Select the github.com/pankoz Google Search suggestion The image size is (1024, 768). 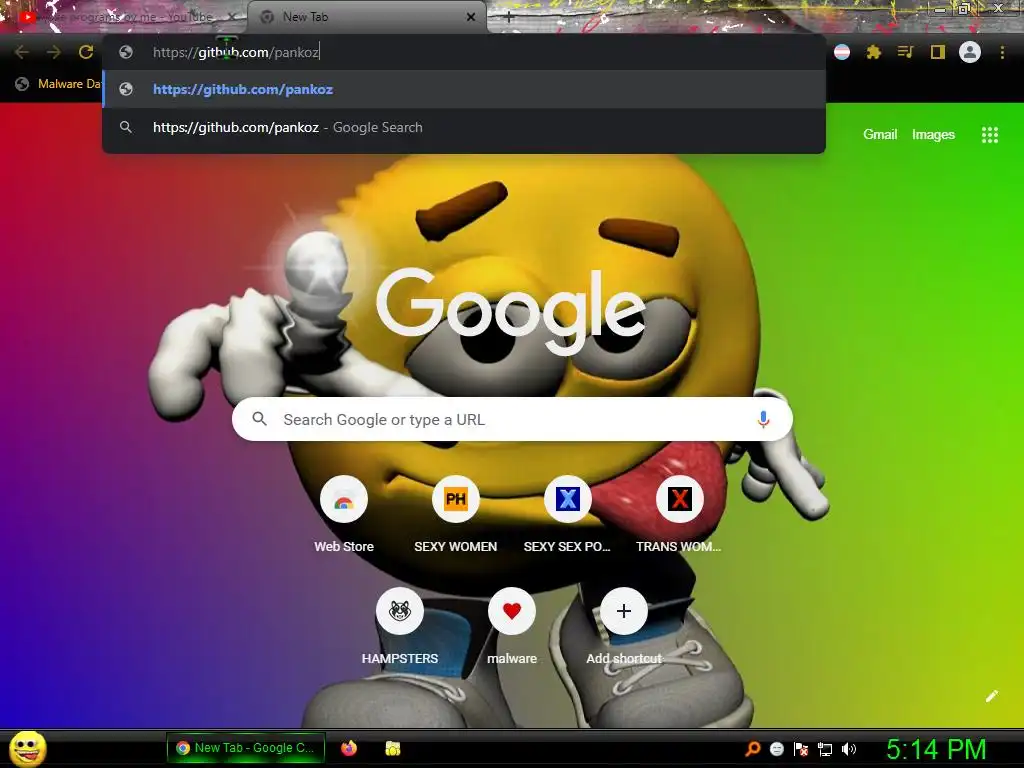[x=464, y=127]
